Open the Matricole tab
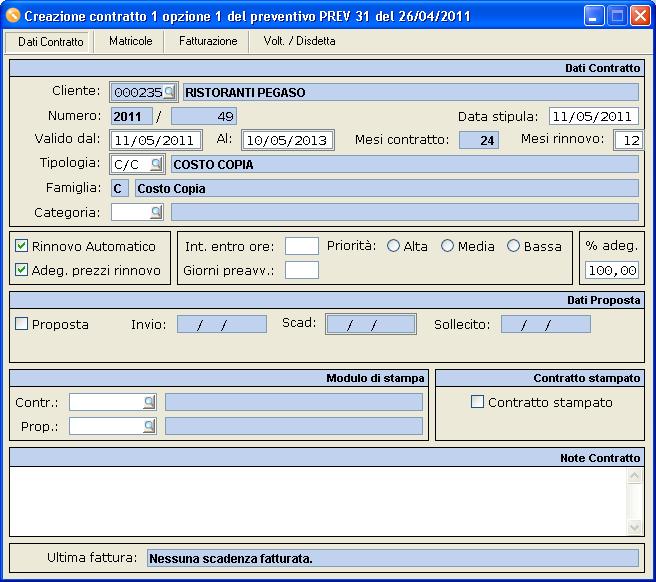The image size is (656, 582). click(131, 41)
